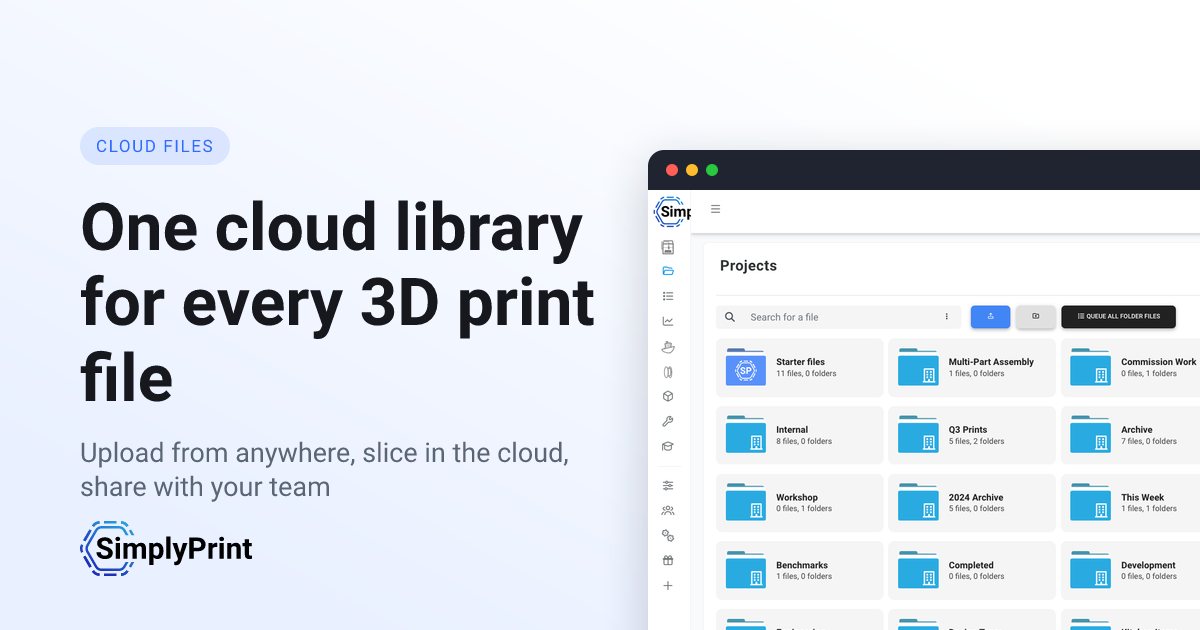Open the printers dashboard sidebar icon
The width and height of the screenshot is (1200, 630).
pos(668,247)
